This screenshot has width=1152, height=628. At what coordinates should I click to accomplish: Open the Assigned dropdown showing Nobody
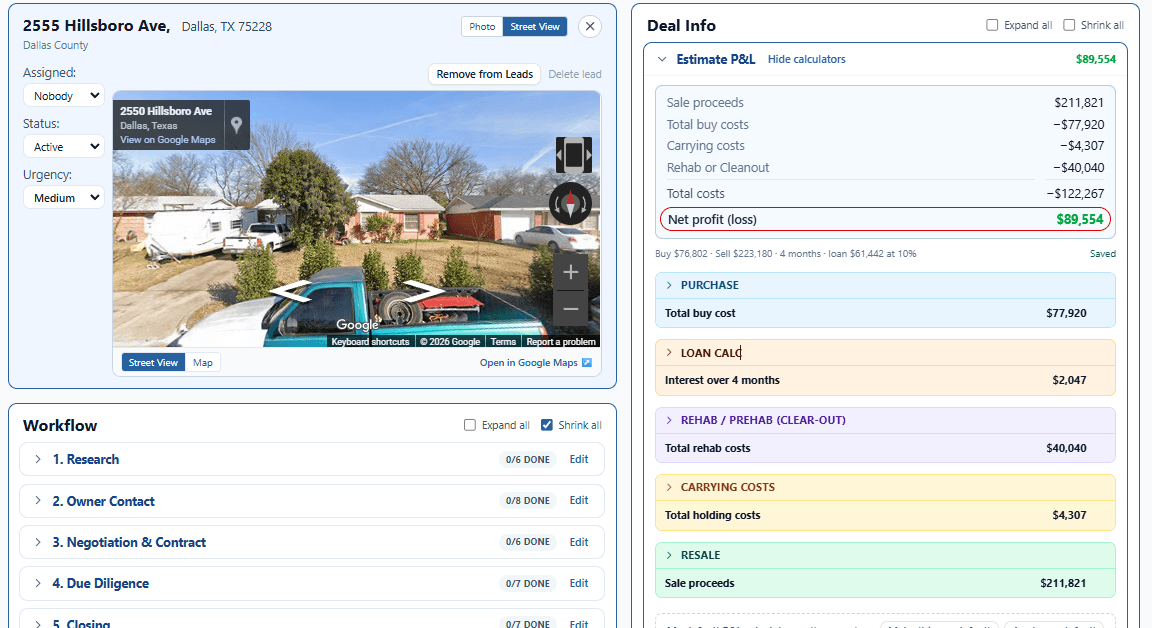point(64,96)
